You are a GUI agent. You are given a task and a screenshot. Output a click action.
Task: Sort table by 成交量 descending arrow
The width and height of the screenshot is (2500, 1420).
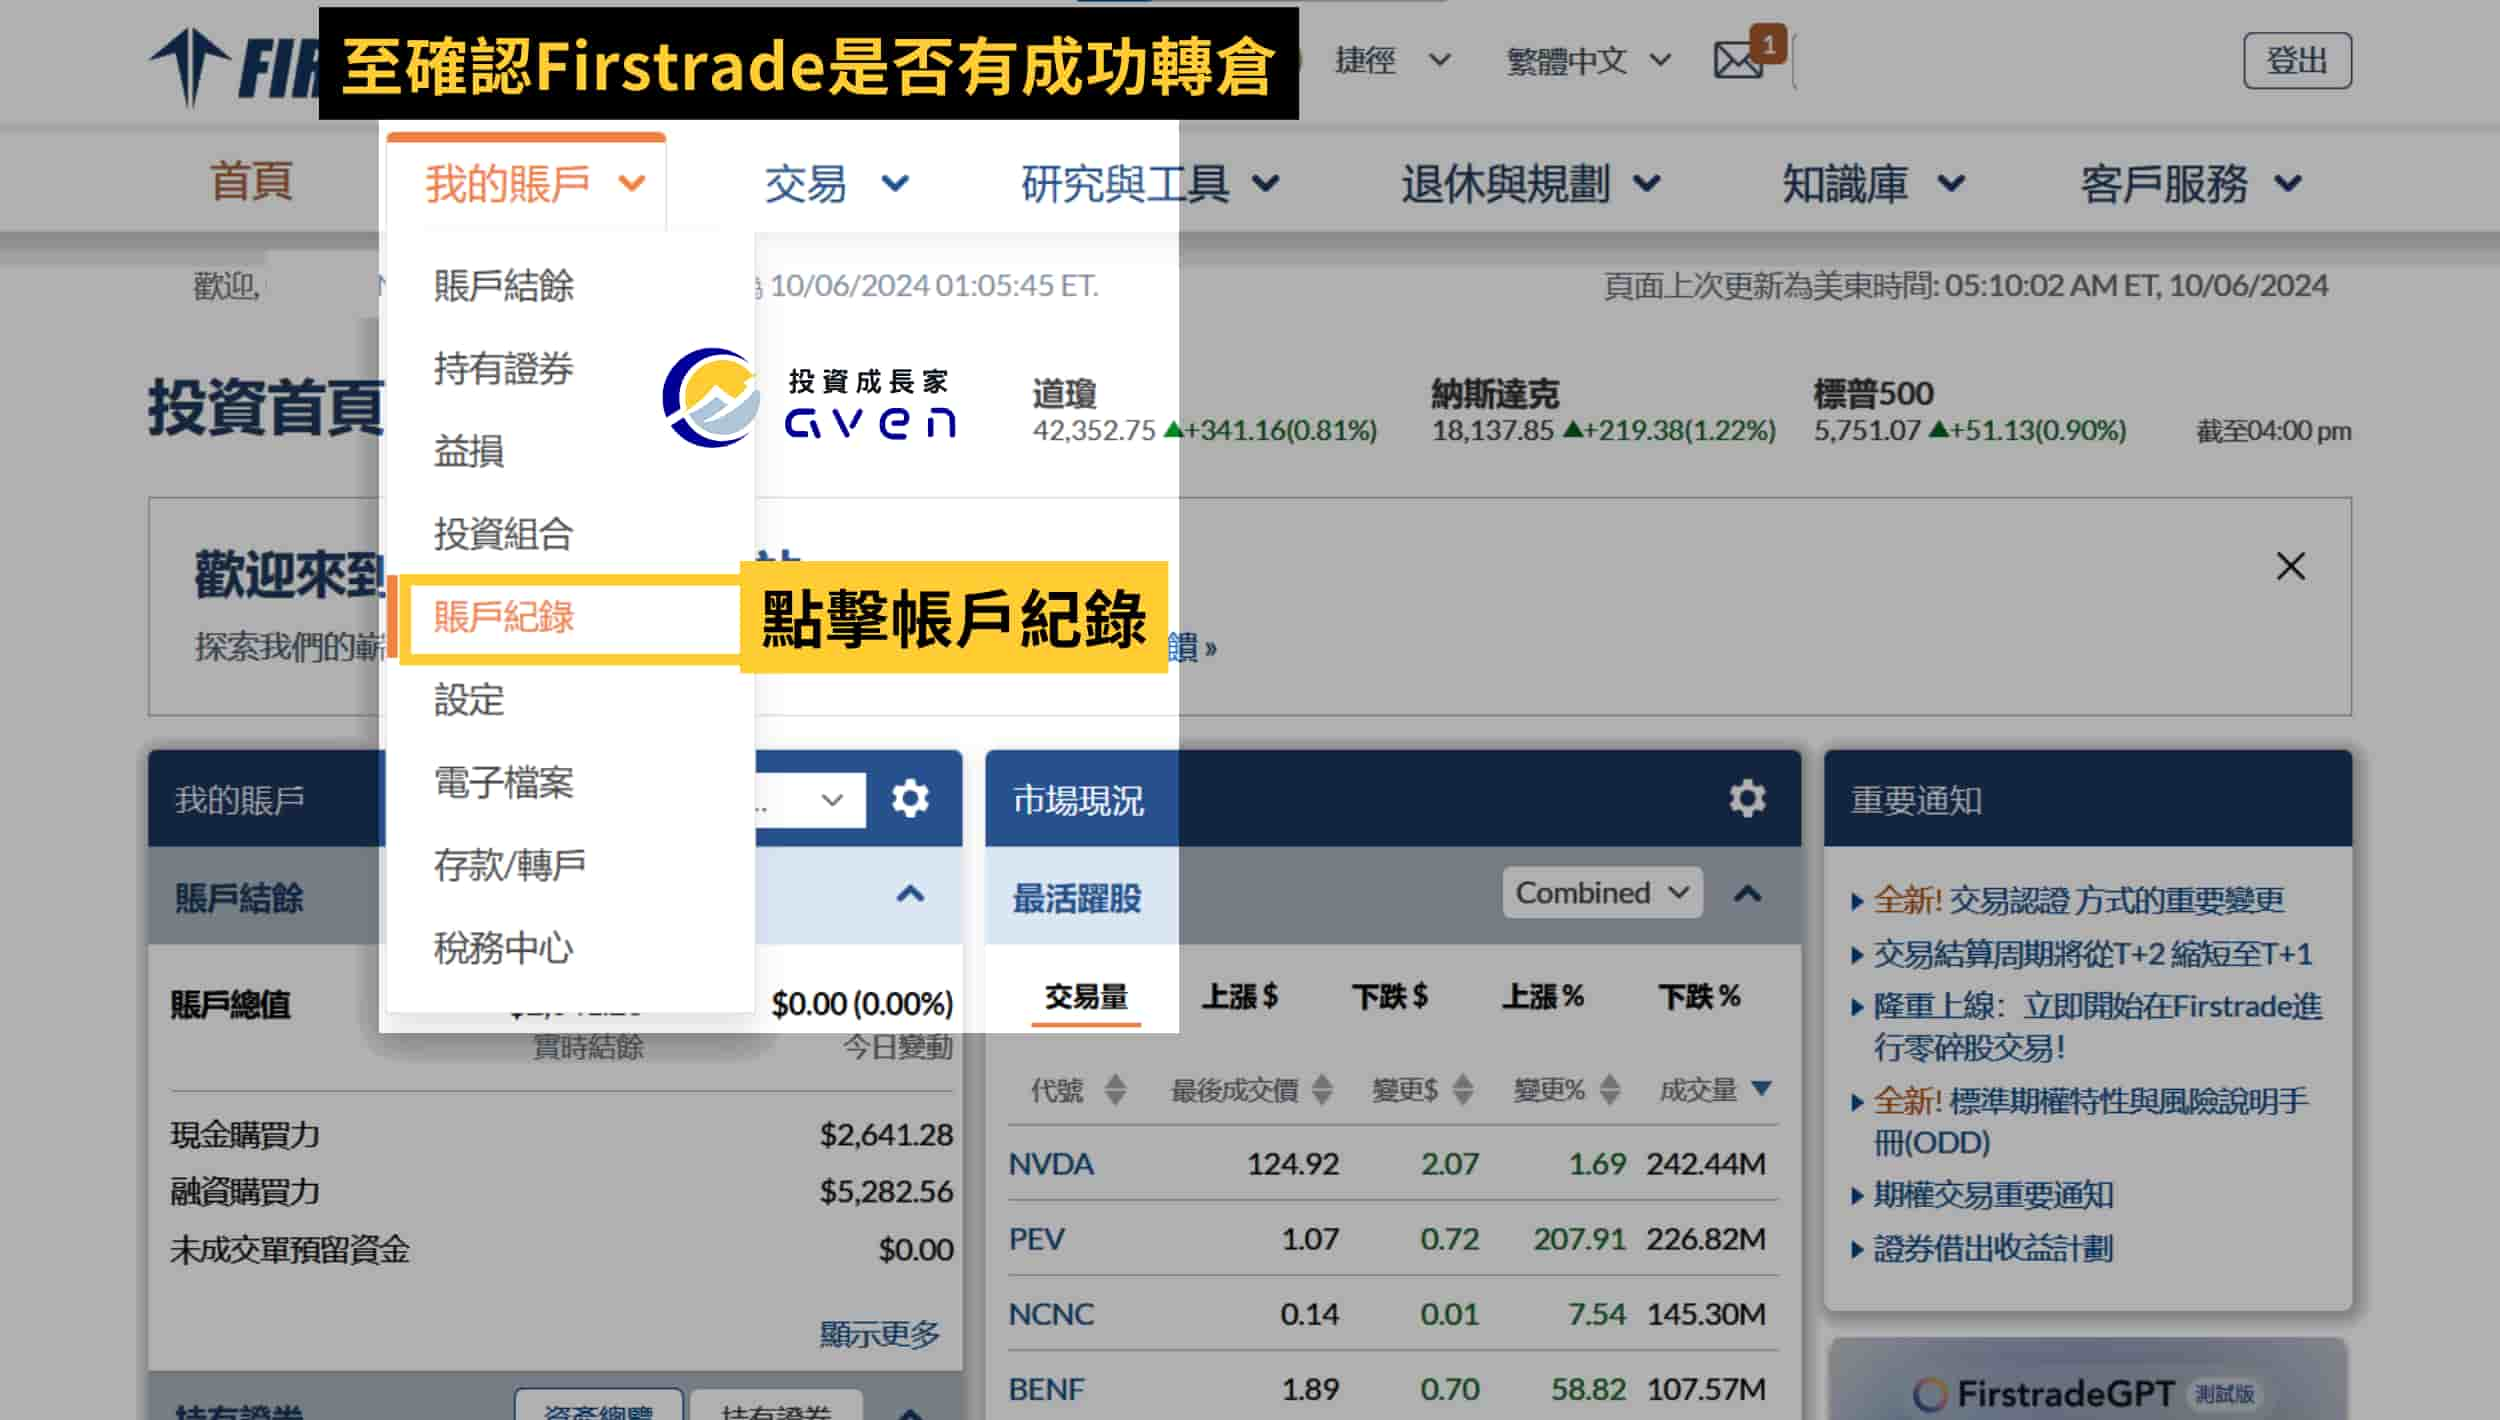(x=1762, y=1088)
